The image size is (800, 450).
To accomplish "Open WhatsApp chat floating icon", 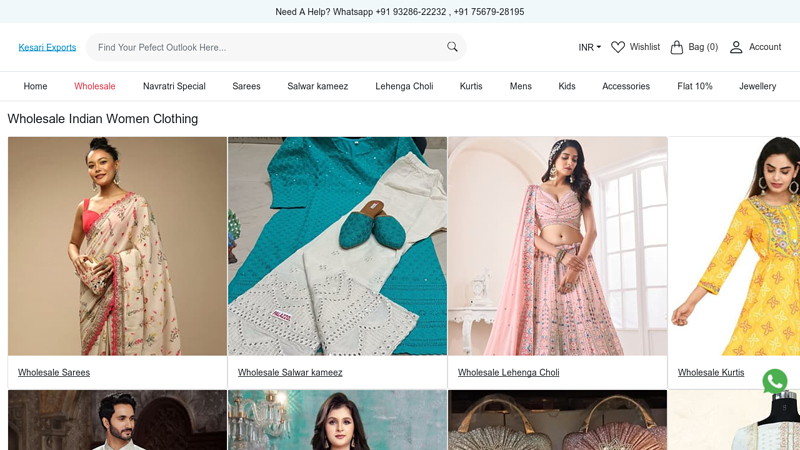I will [x=774, y=381].
